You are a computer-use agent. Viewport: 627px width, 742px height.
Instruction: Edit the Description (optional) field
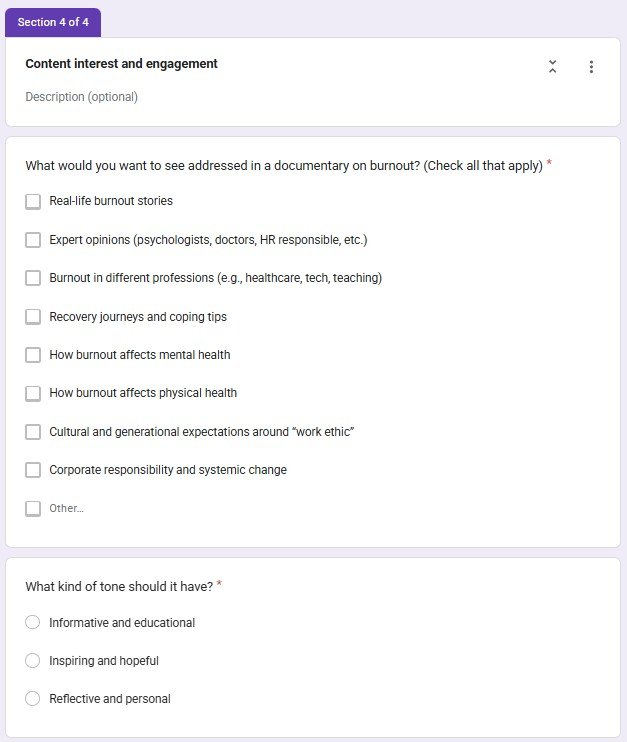tap(81, 97)
